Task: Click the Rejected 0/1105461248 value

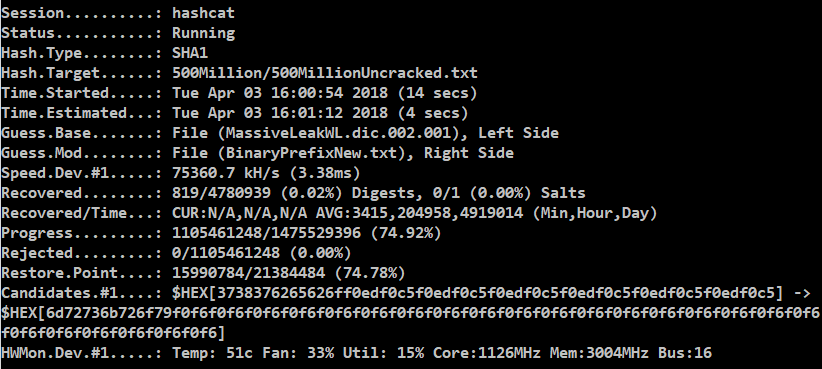Action: (226, 253)
